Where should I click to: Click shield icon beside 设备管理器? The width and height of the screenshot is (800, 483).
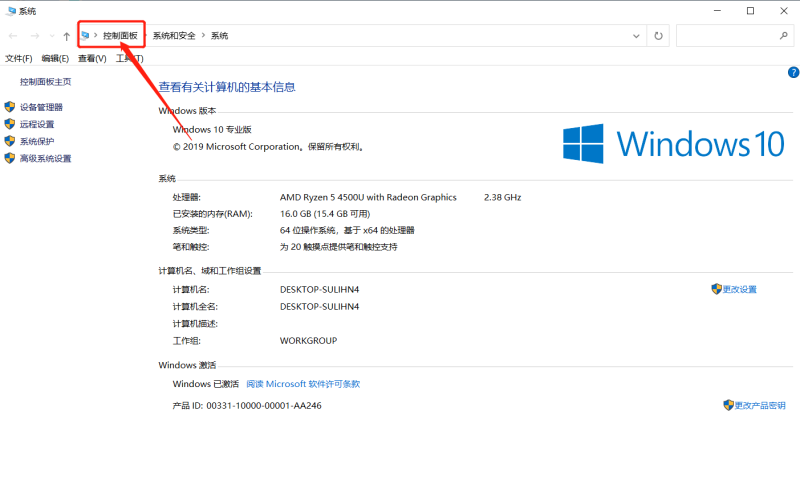10,107
